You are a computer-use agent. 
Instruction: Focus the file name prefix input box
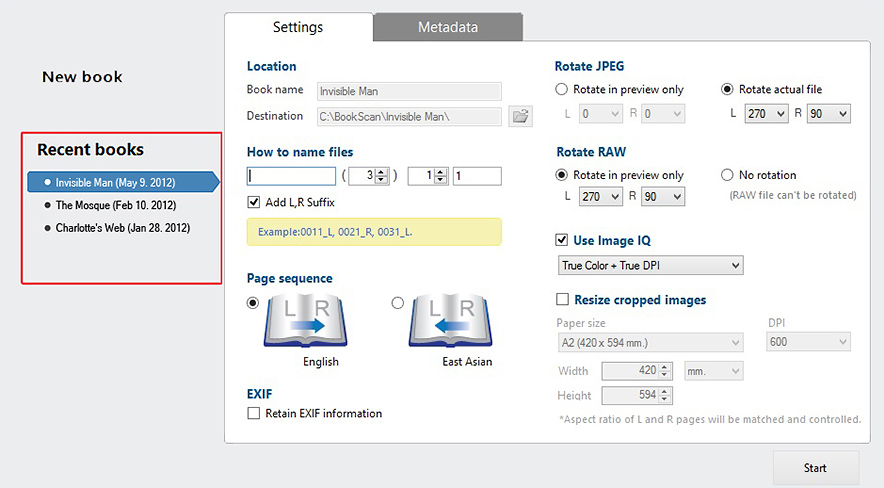tap(291, 176)
